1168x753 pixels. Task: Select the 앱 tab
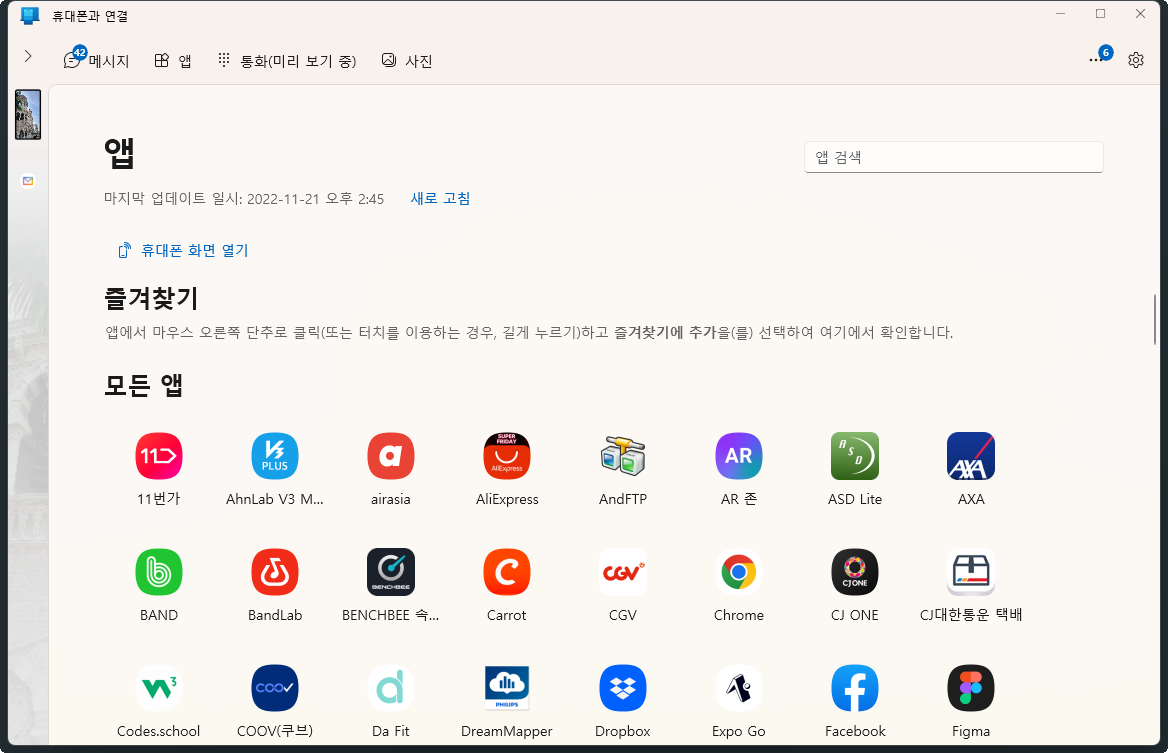point(173,61)
